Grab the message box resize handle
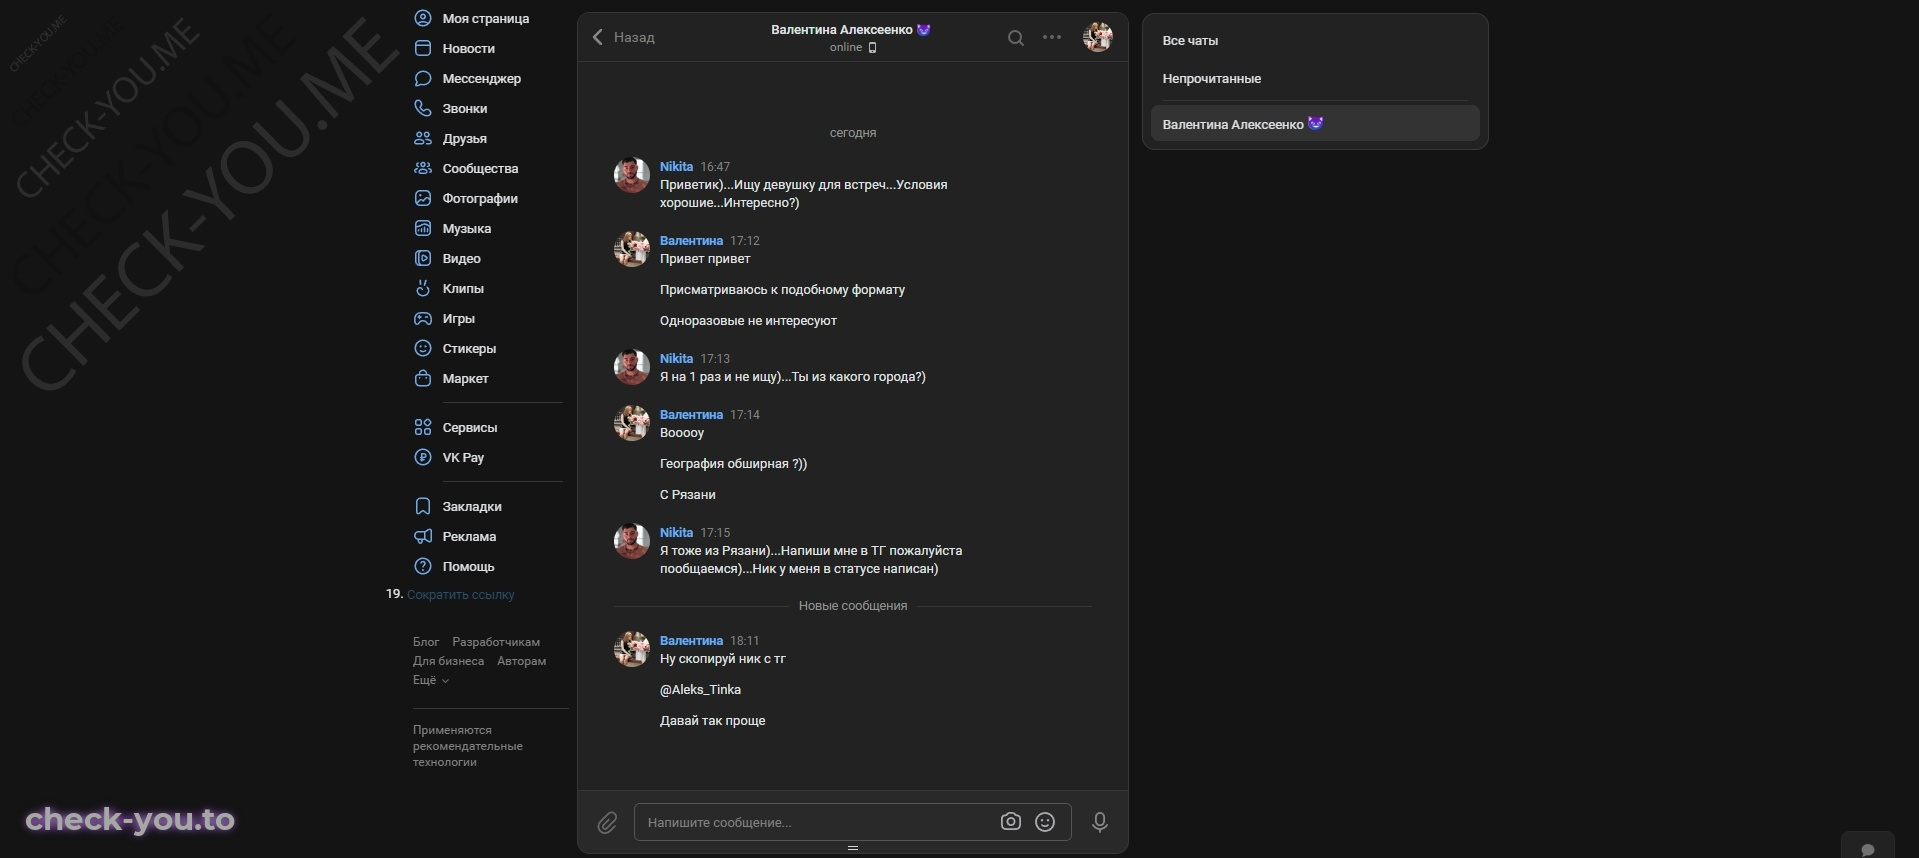Screen dimensions: 1919x858 tap(853, 848)
